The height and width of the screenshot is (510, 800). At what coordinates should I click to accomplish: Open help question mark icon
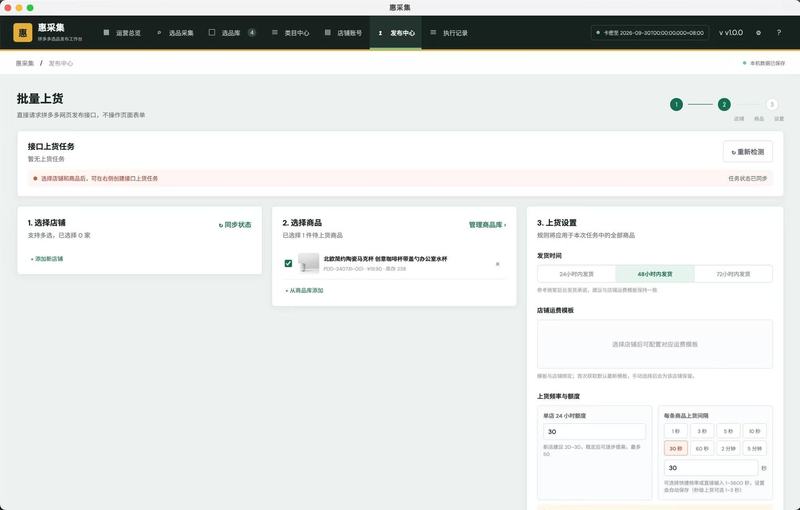(x=779, y=33)
